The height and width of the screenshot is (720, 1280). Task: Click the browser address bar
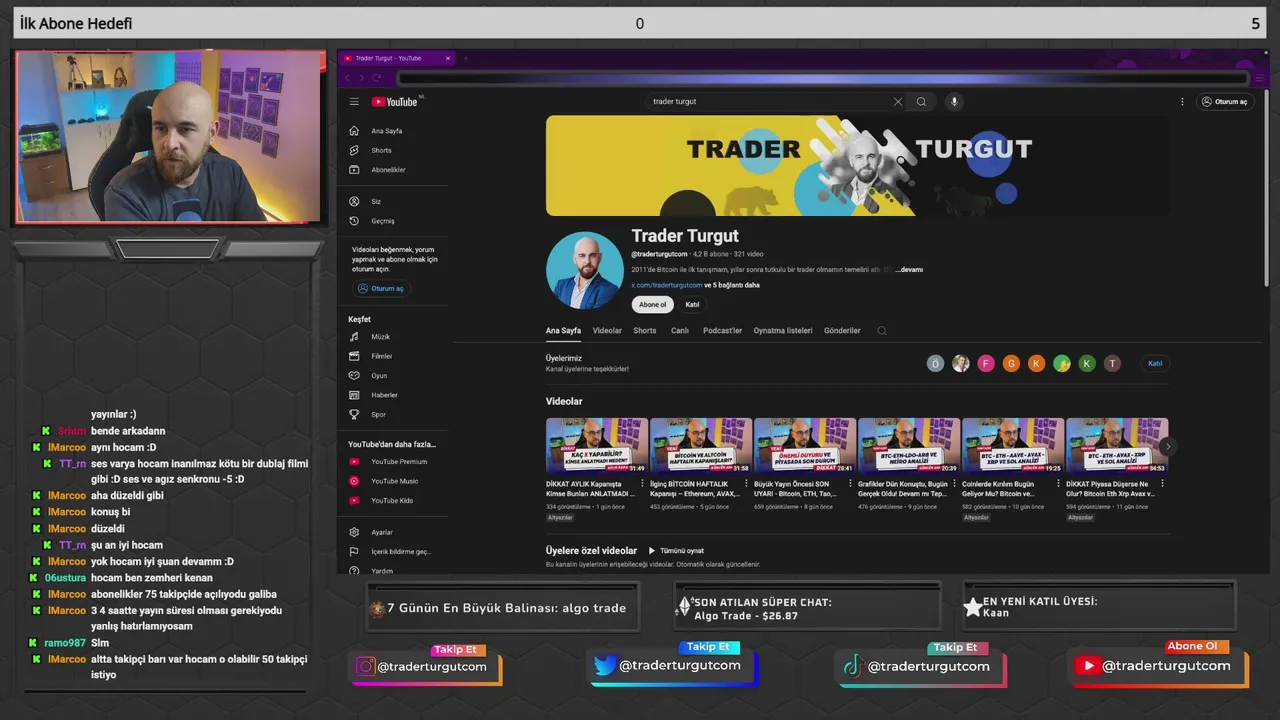pyautogui.click(x=822, y=78)
